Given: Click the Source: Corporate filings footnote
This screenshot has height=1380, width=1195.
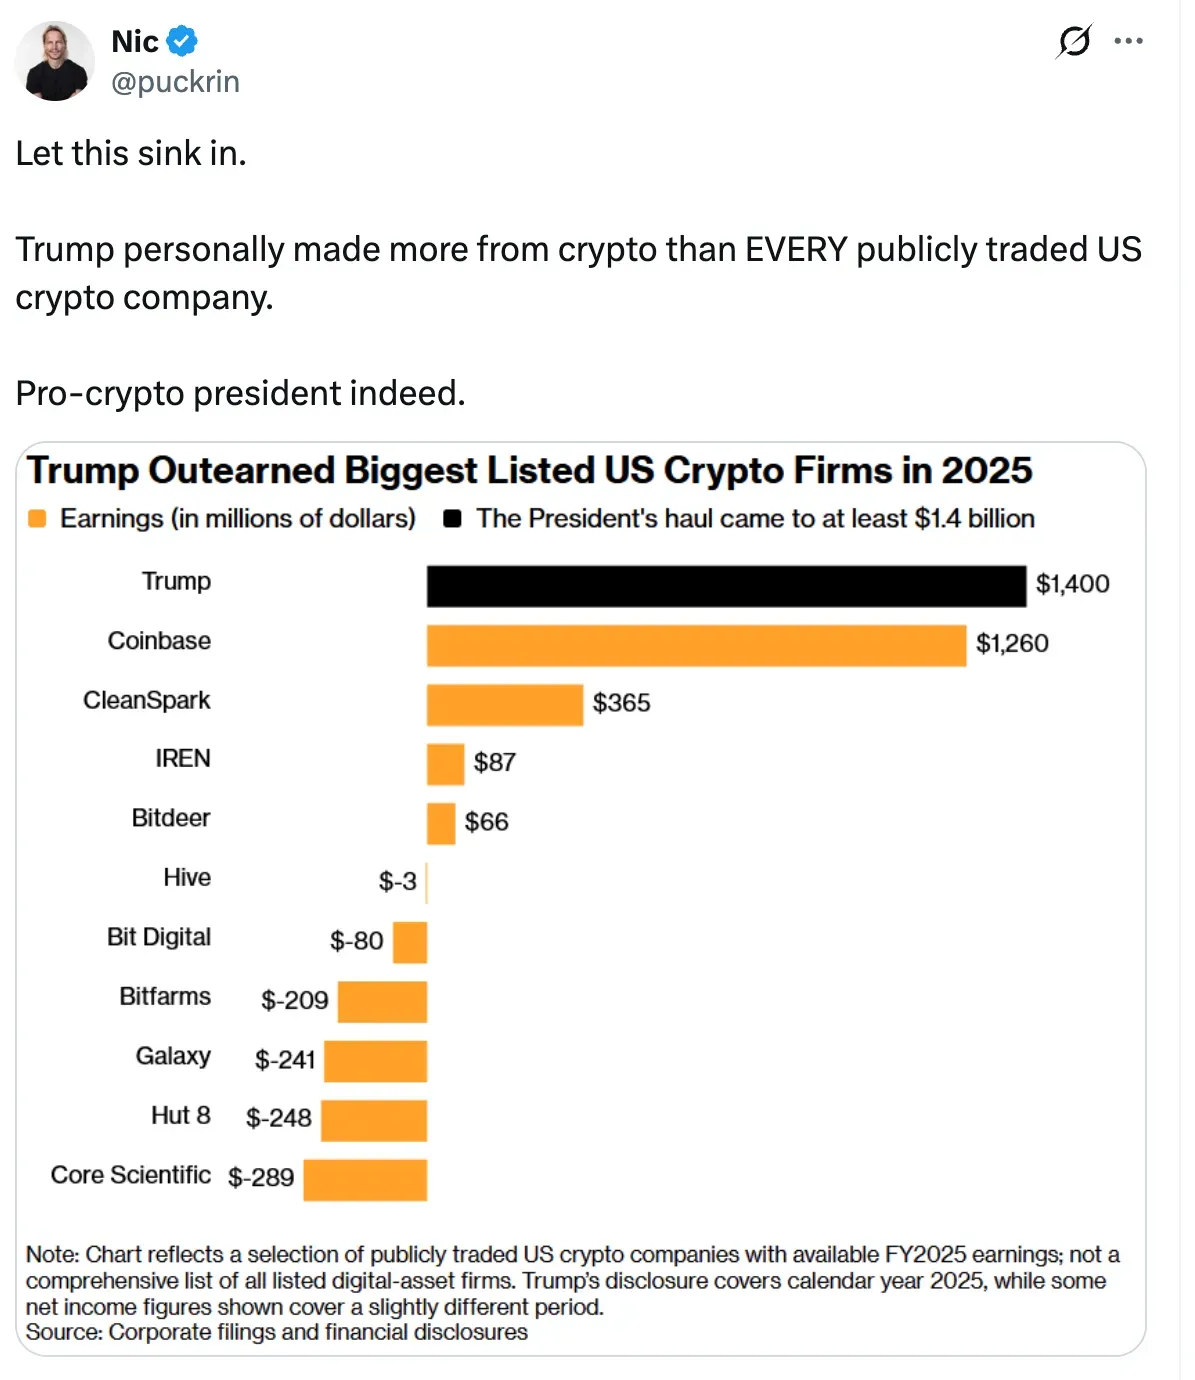Looking at the screenshot, I should pos(277,1332).
